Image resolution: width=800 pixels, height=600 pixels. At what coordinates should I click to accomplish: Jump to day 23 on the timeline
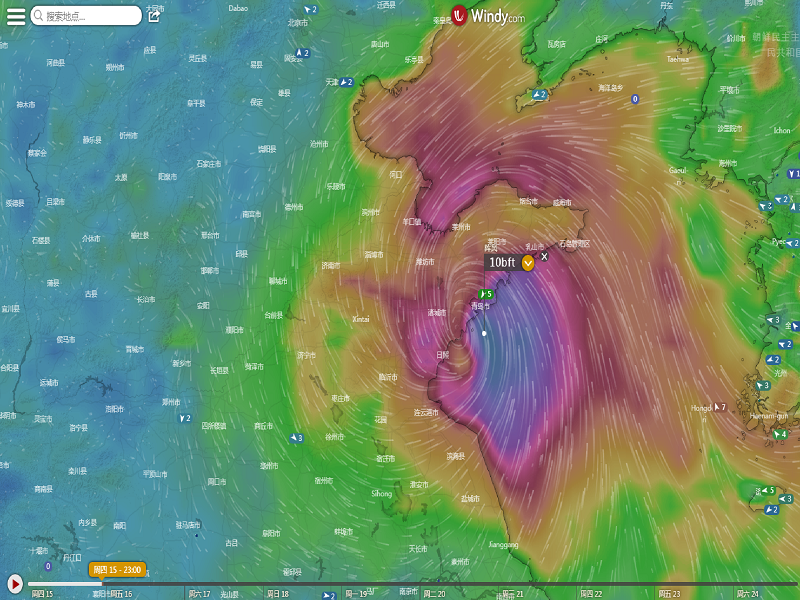[668, 593]
